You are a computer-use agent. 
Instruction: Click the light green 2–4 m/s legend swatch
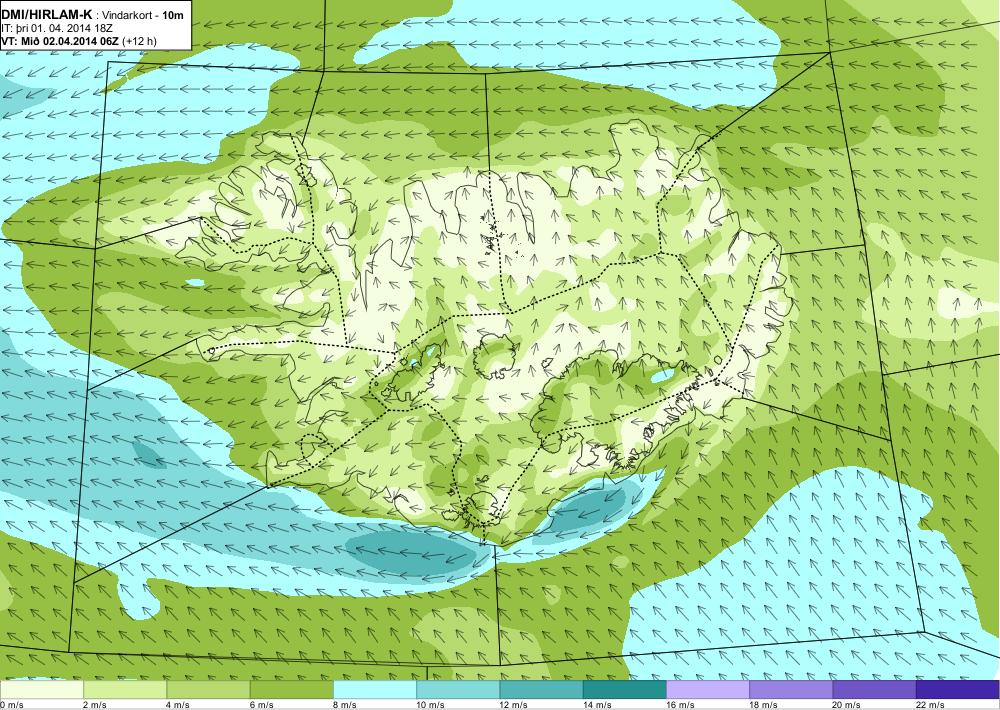click(125, 690)
